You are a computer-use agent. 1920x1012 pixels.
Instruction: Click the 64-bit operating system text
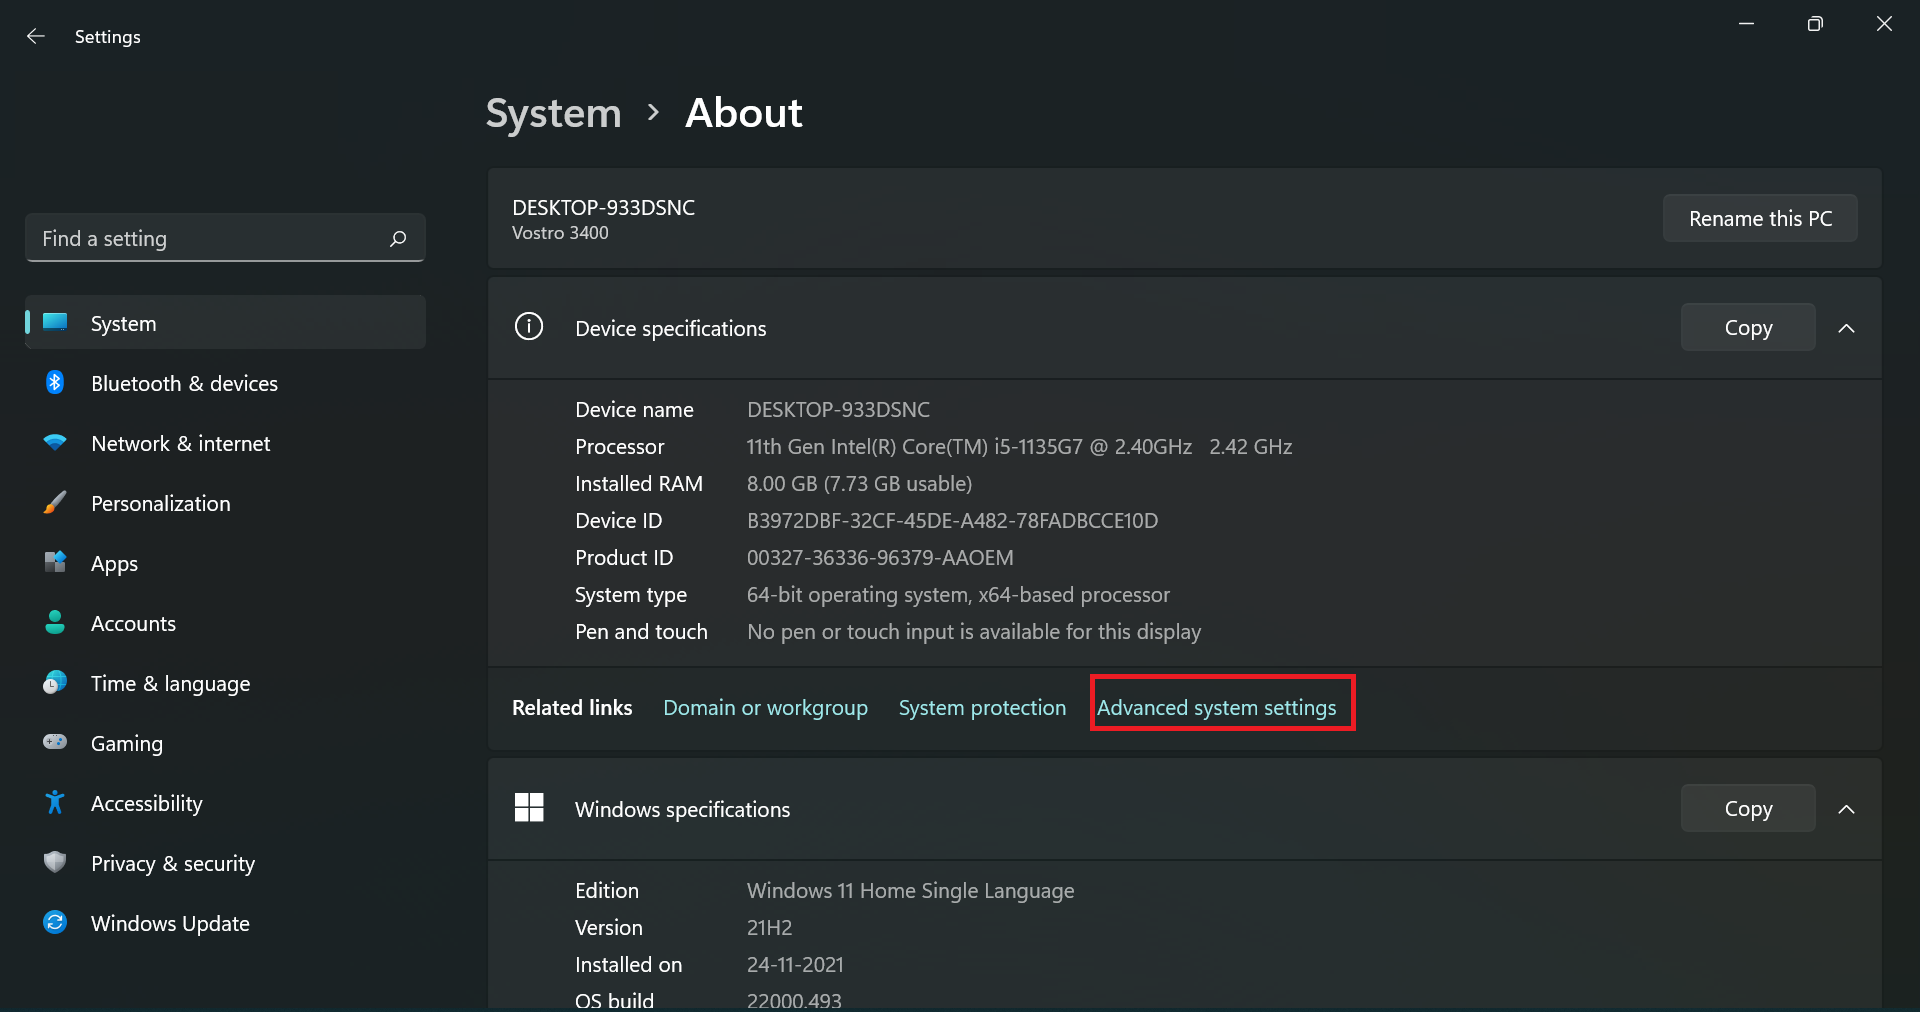[x=958, y=595]
